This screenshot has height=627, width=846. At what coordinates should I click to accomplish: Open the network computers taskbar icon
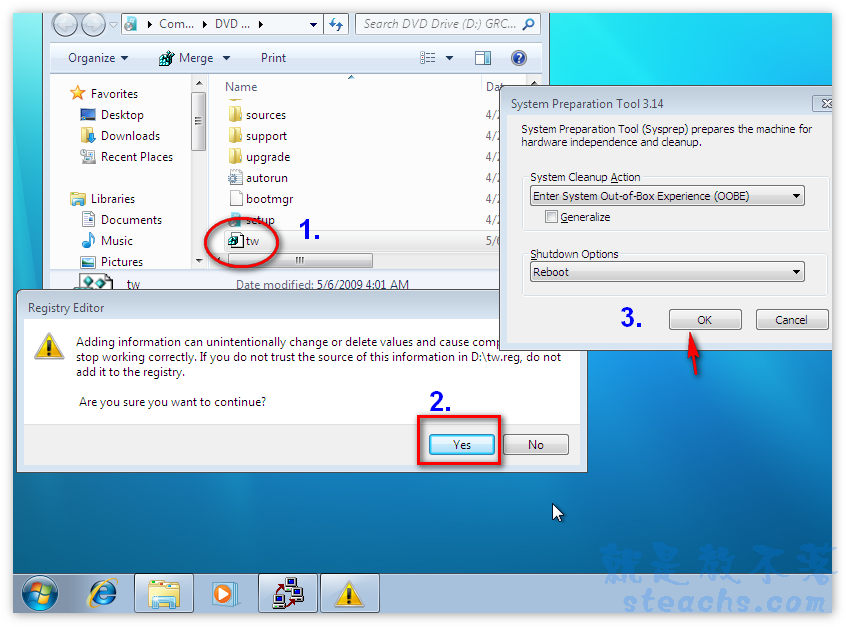pyautogui.click(x=288, y=593)
